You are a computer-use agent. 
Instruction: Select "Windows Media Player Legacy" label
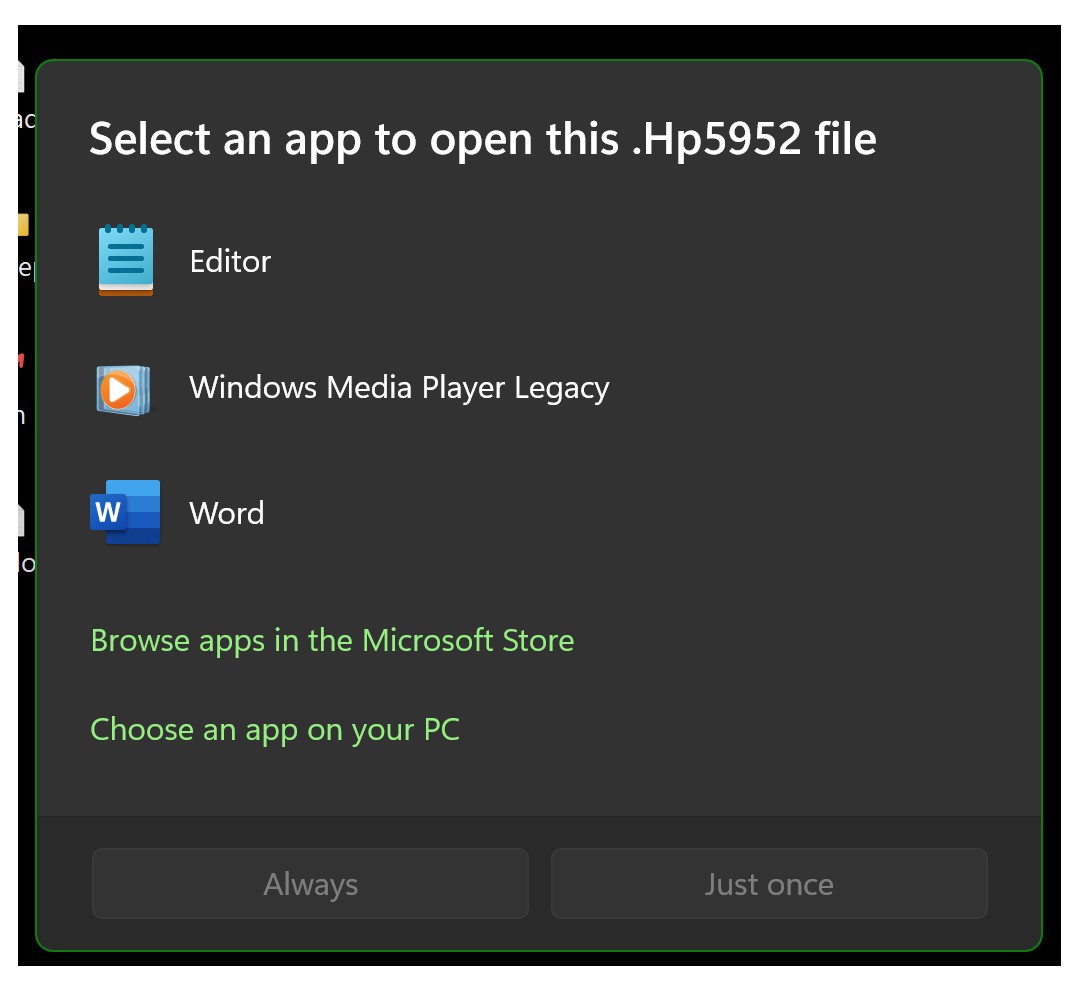click(399, 388)
